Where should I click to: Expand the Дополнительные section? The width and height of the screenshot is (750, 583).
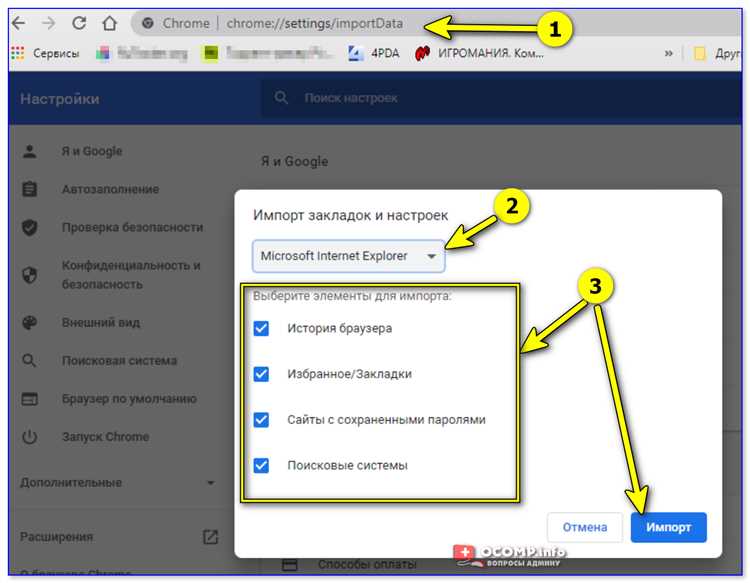click(117, 483)
